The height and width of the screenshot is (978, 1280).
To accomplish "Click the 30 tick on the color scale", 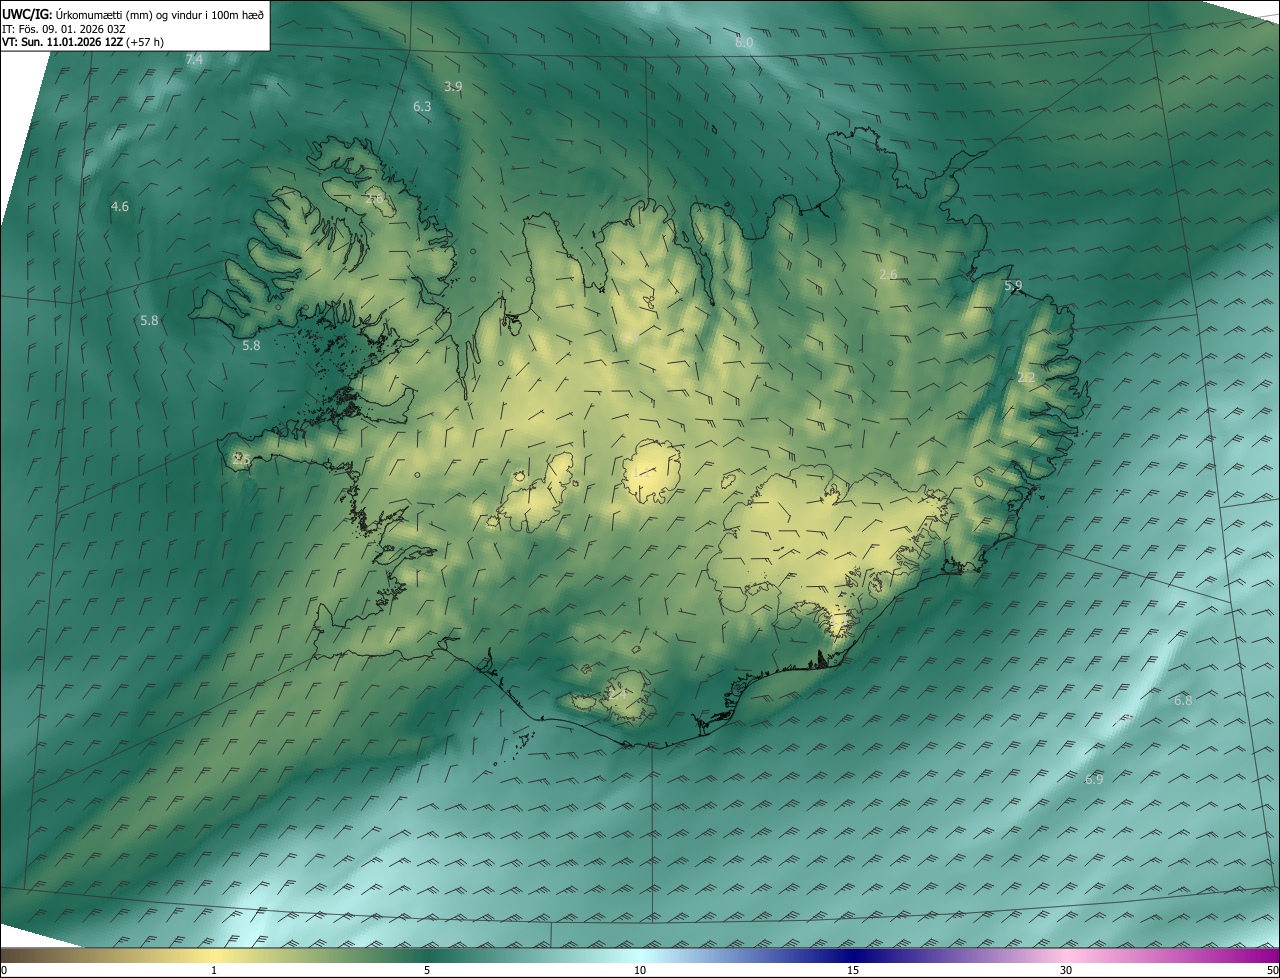I will [1066, 971].
